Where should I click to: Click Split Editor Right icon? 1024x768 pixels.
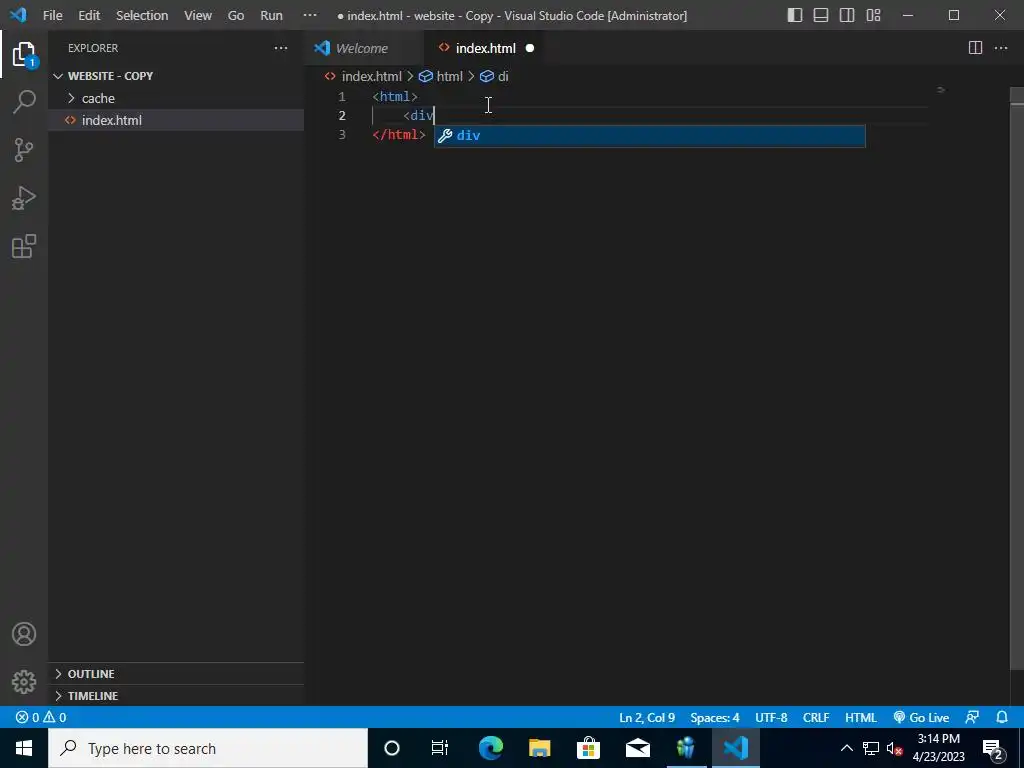(975, 48)
